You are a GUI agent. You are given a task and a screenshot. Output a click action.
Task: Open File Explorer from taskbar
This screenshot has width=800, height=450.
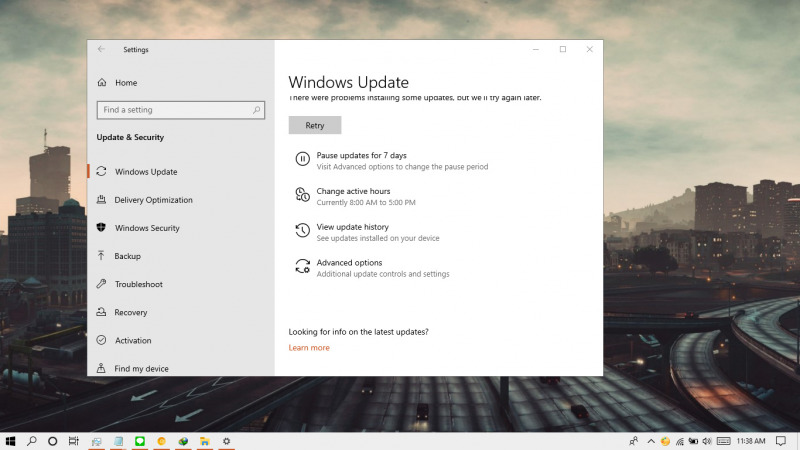(x=205, y=441)
